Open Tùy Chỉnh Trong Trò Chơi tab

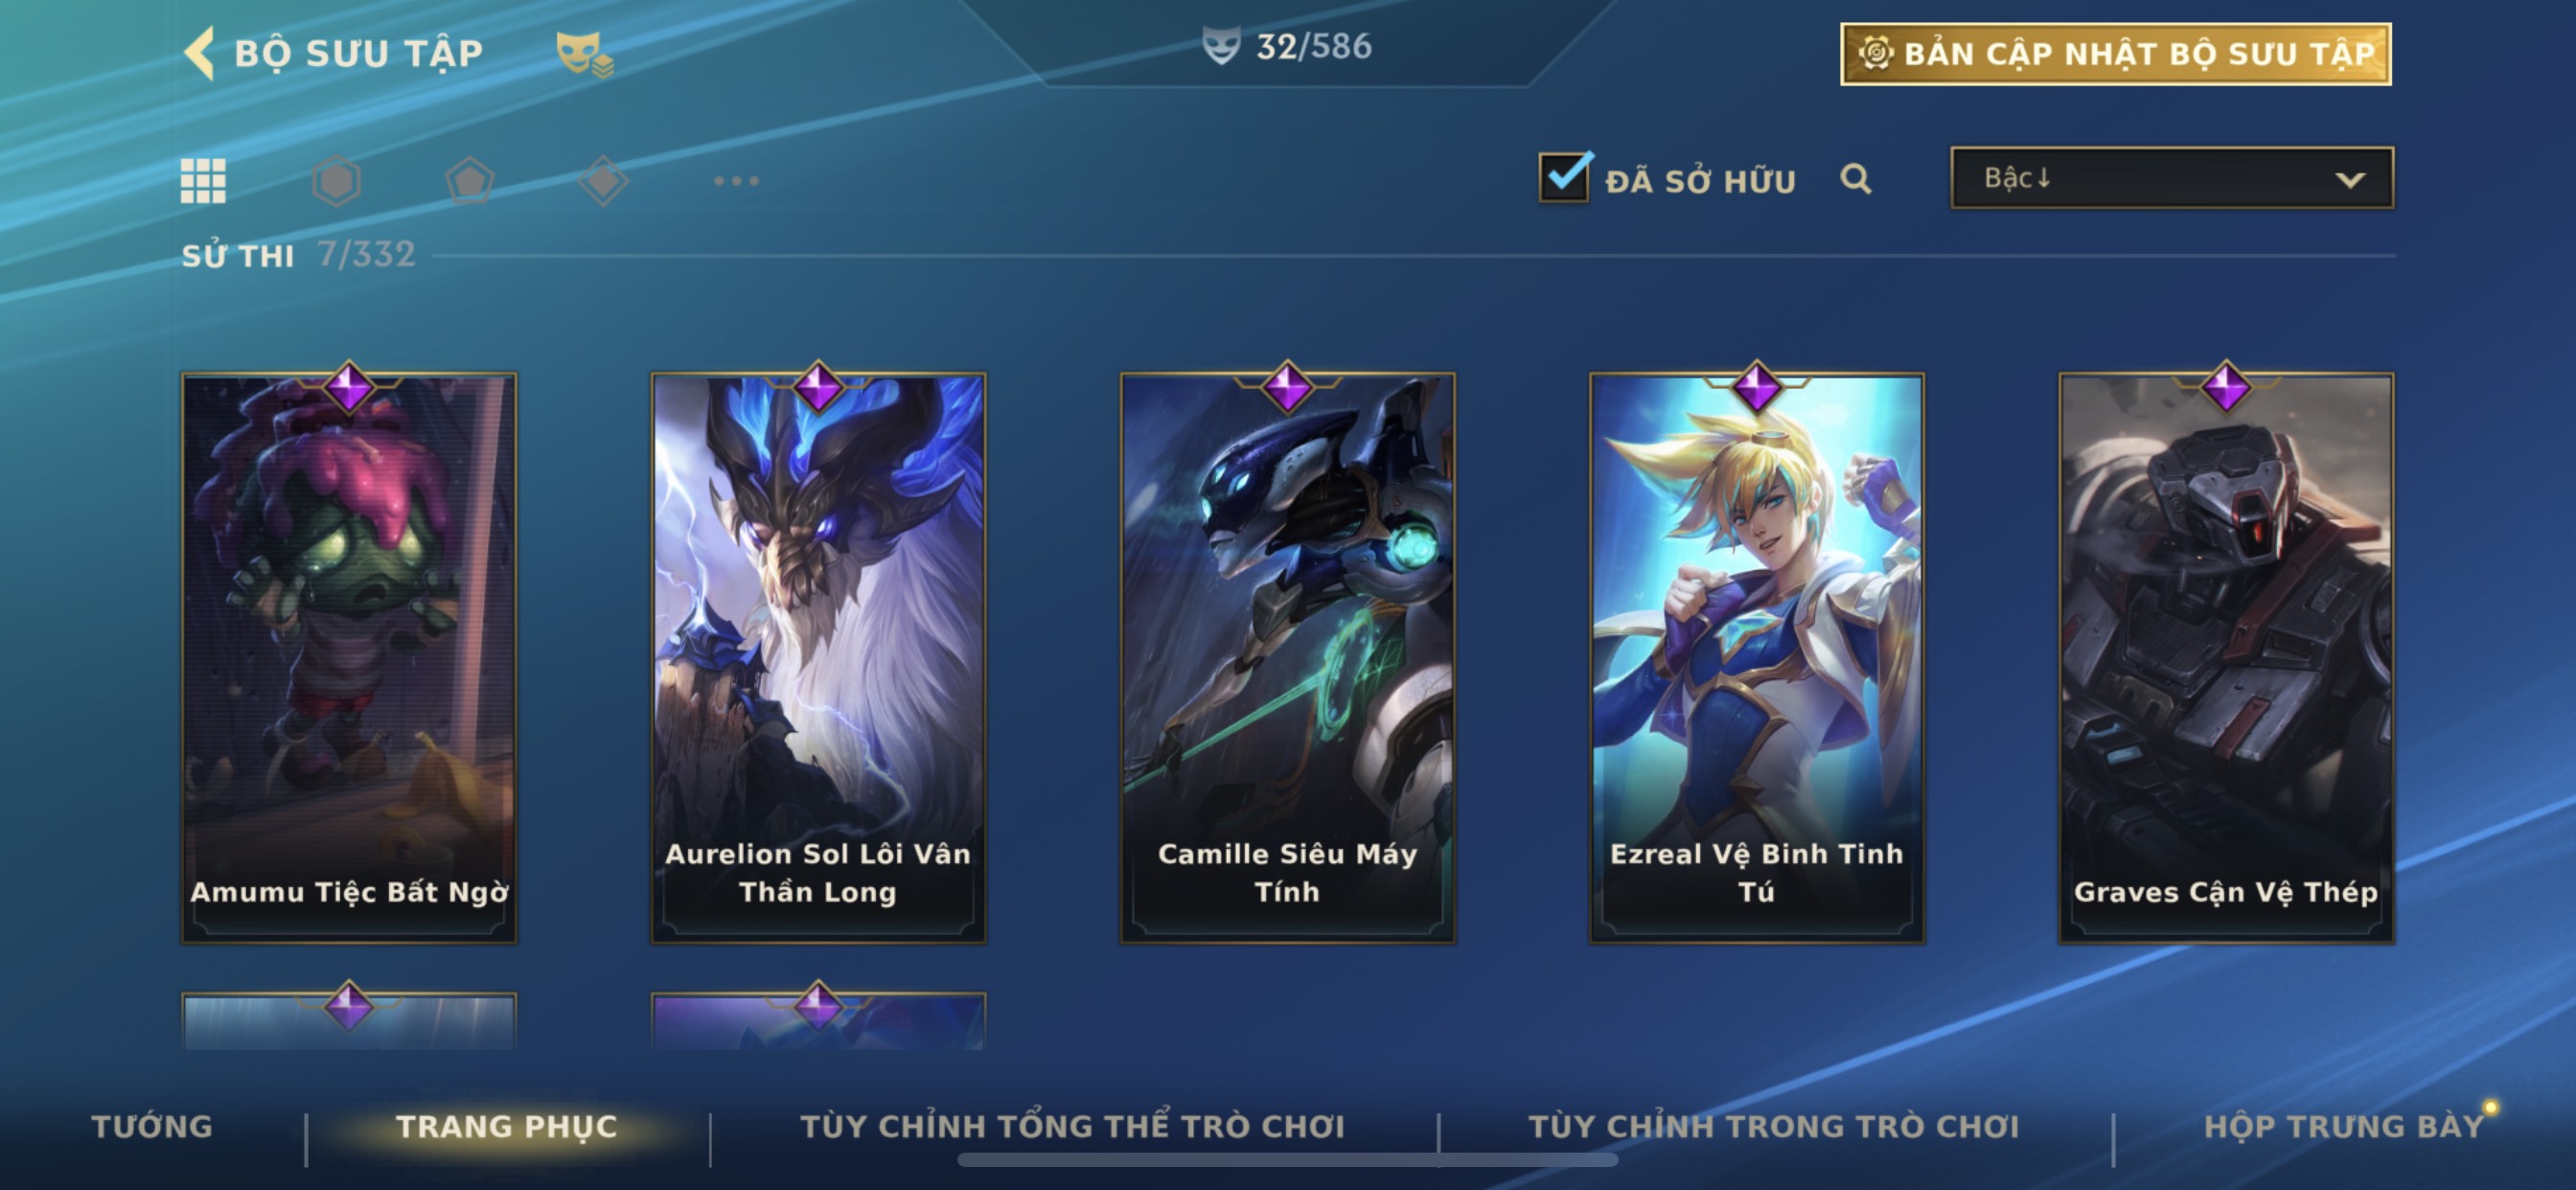[x=1774, y=1126]
